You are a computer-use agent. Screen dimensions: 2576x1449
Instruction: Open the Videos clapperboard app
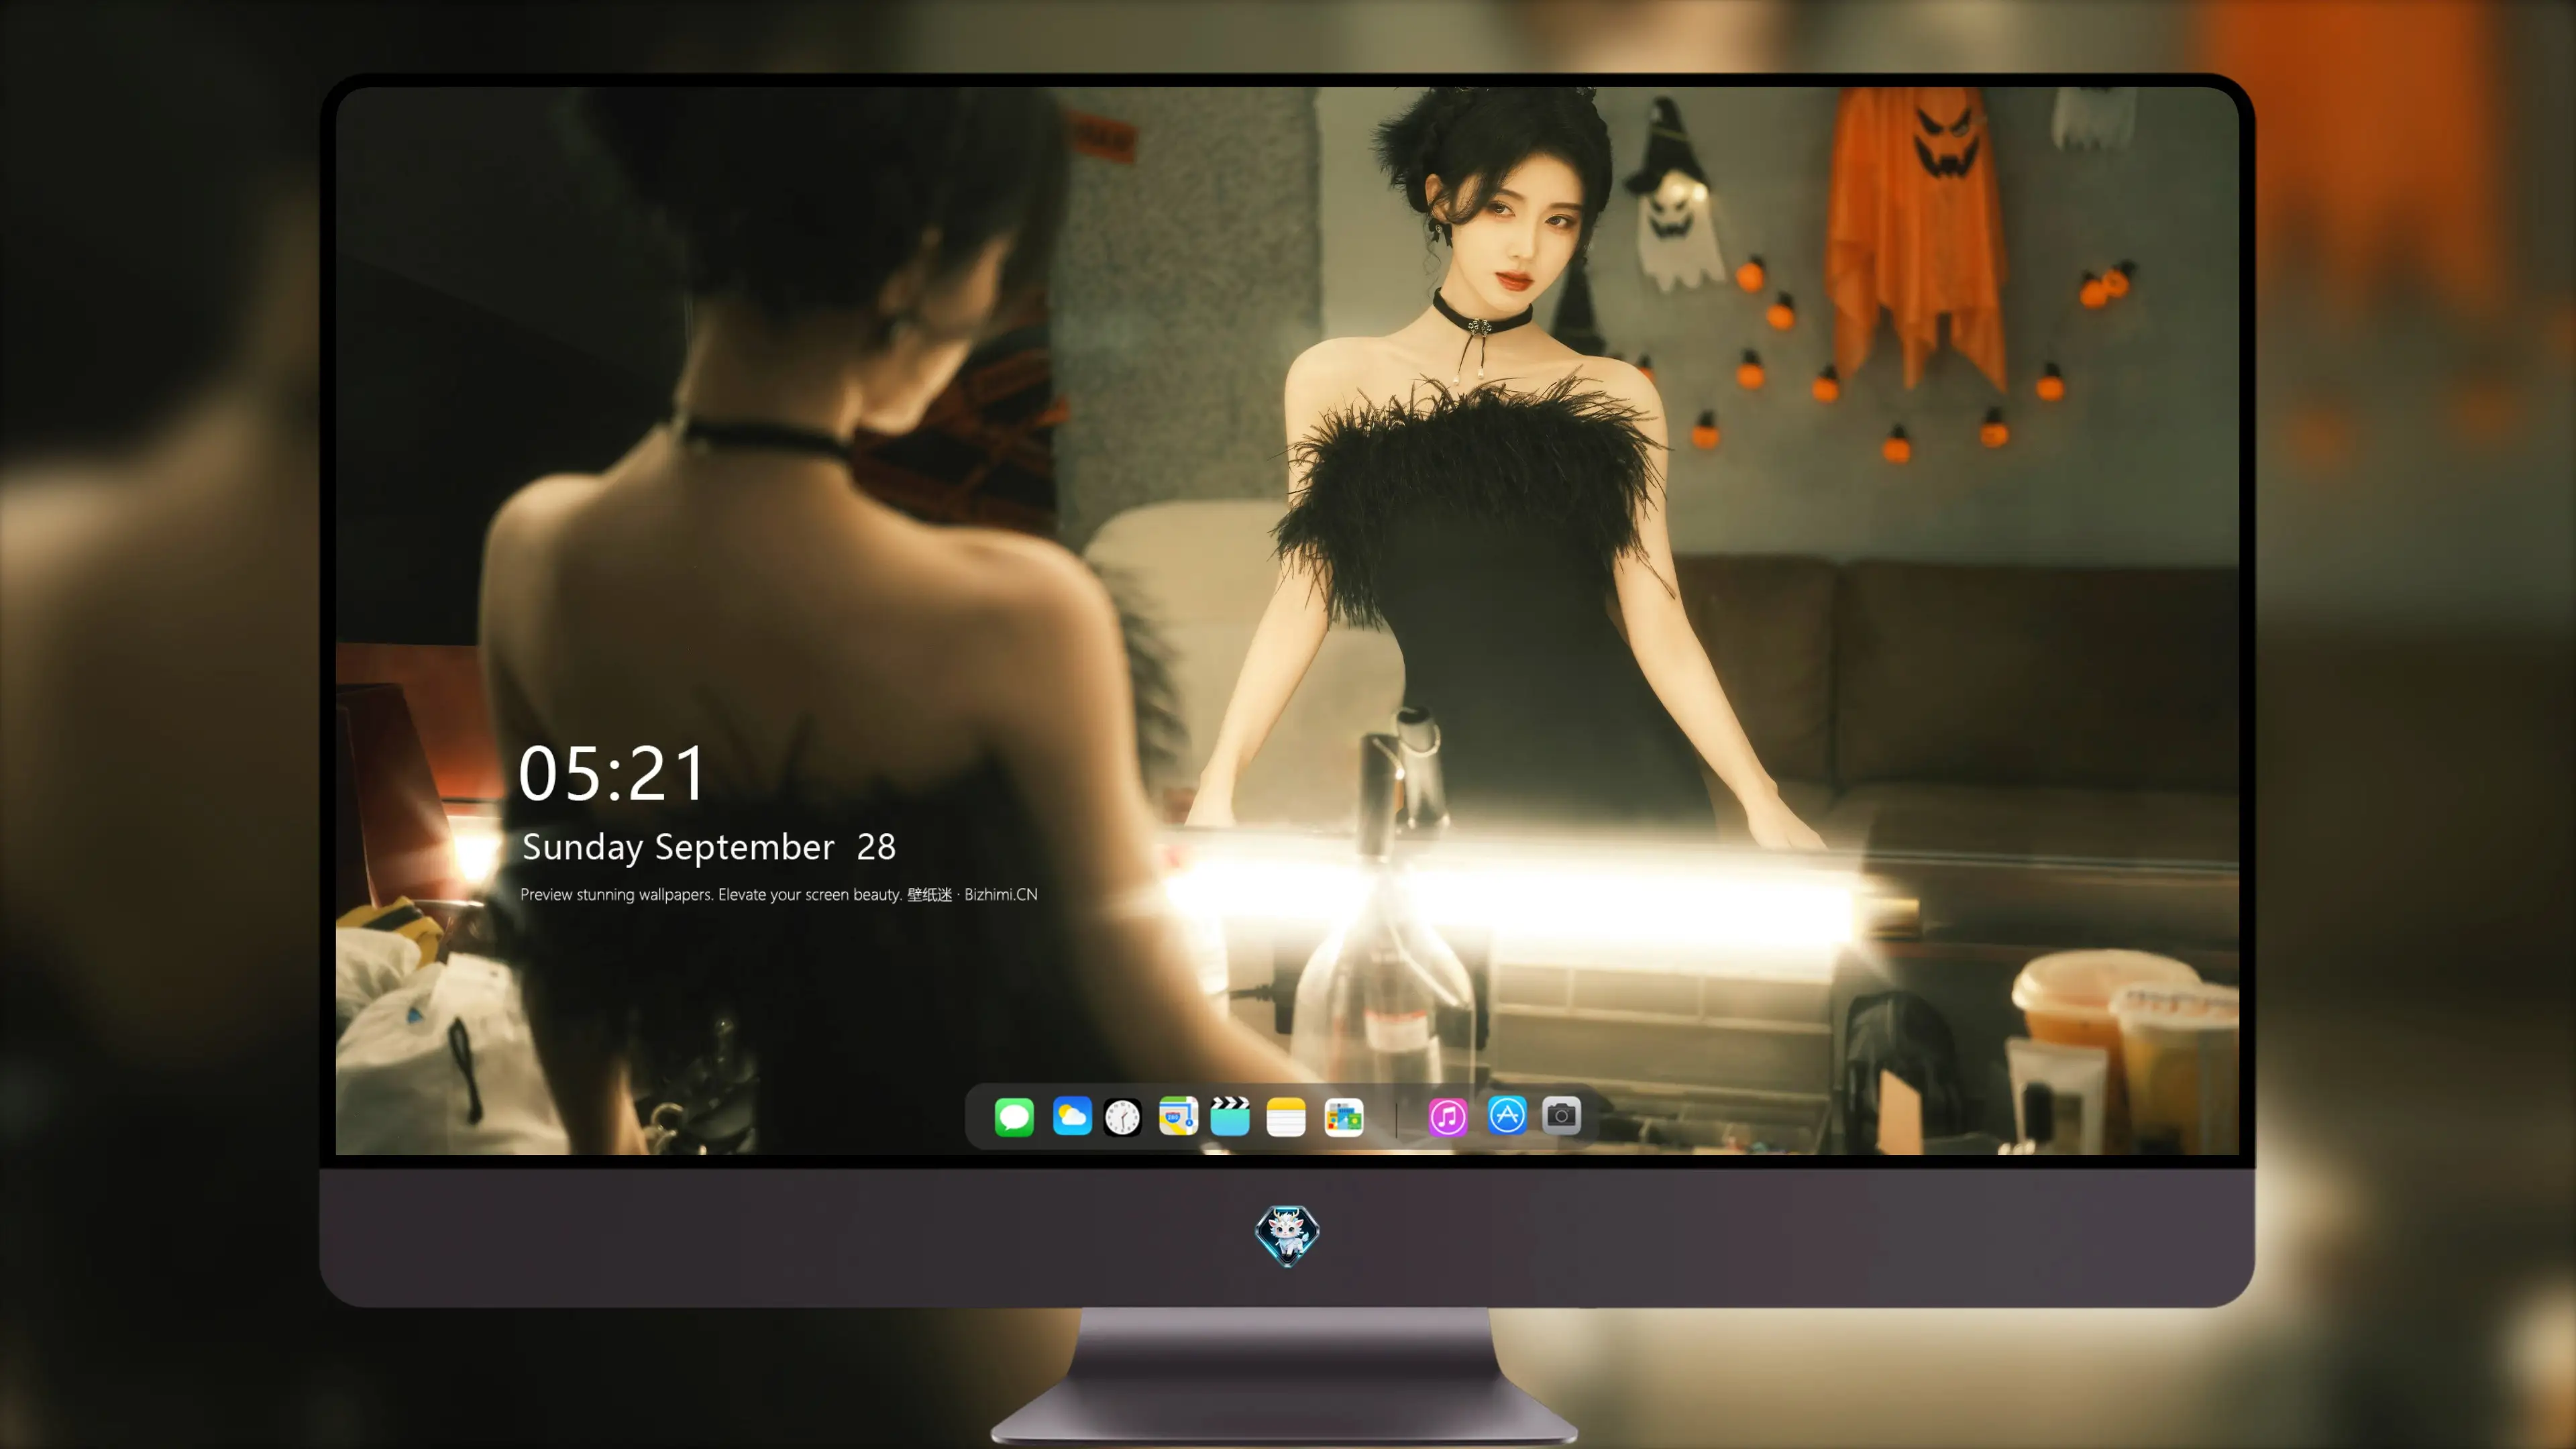pyautogui.click(x=1230, y=1116)
